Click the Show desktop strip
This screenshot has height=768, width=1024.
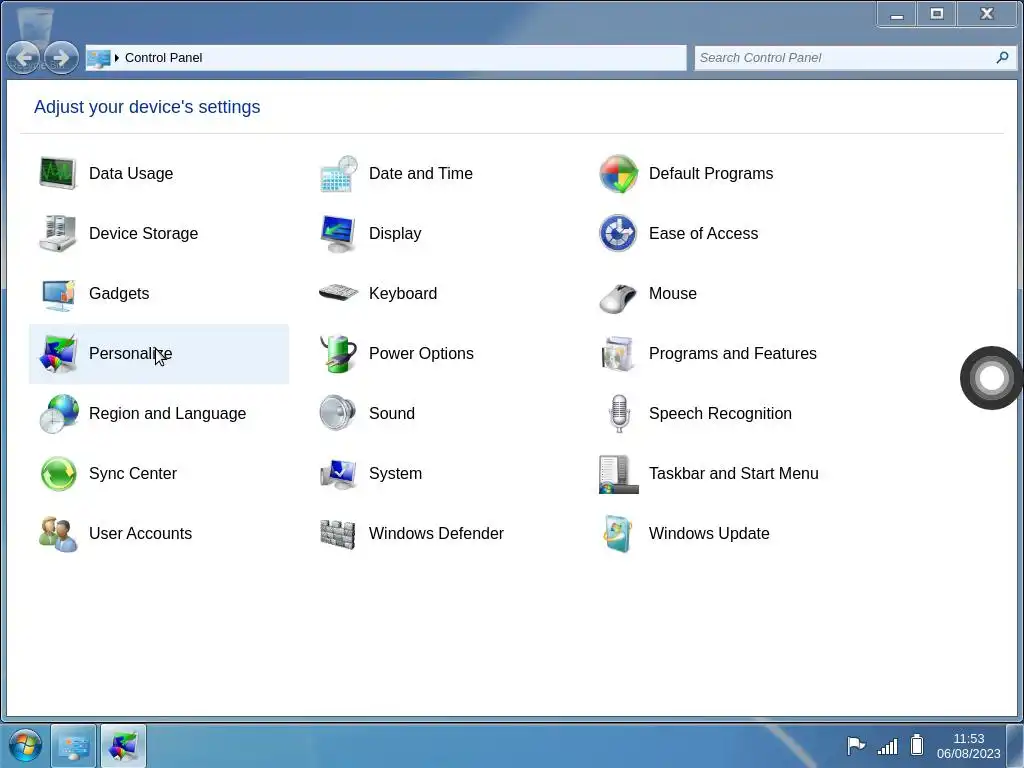1015,746
